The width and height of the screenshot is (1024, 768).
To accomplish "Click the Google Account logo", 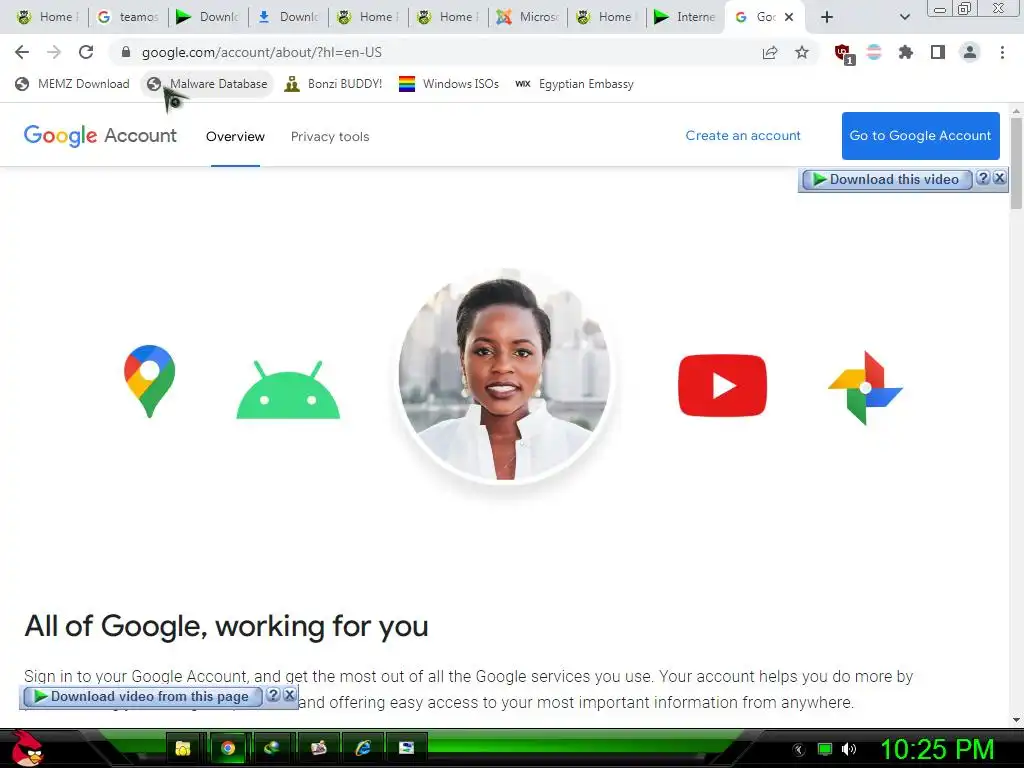I will [x=100, y=135].
